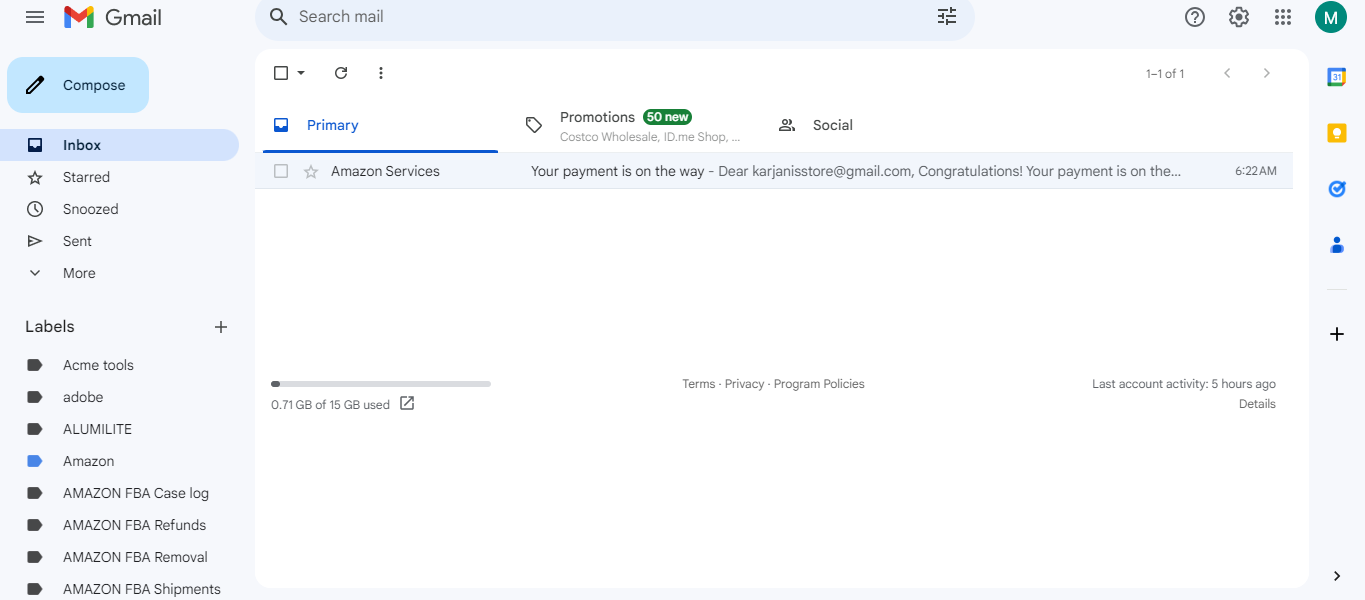Open the main menu hamburger icon

(x=35, y=17)
